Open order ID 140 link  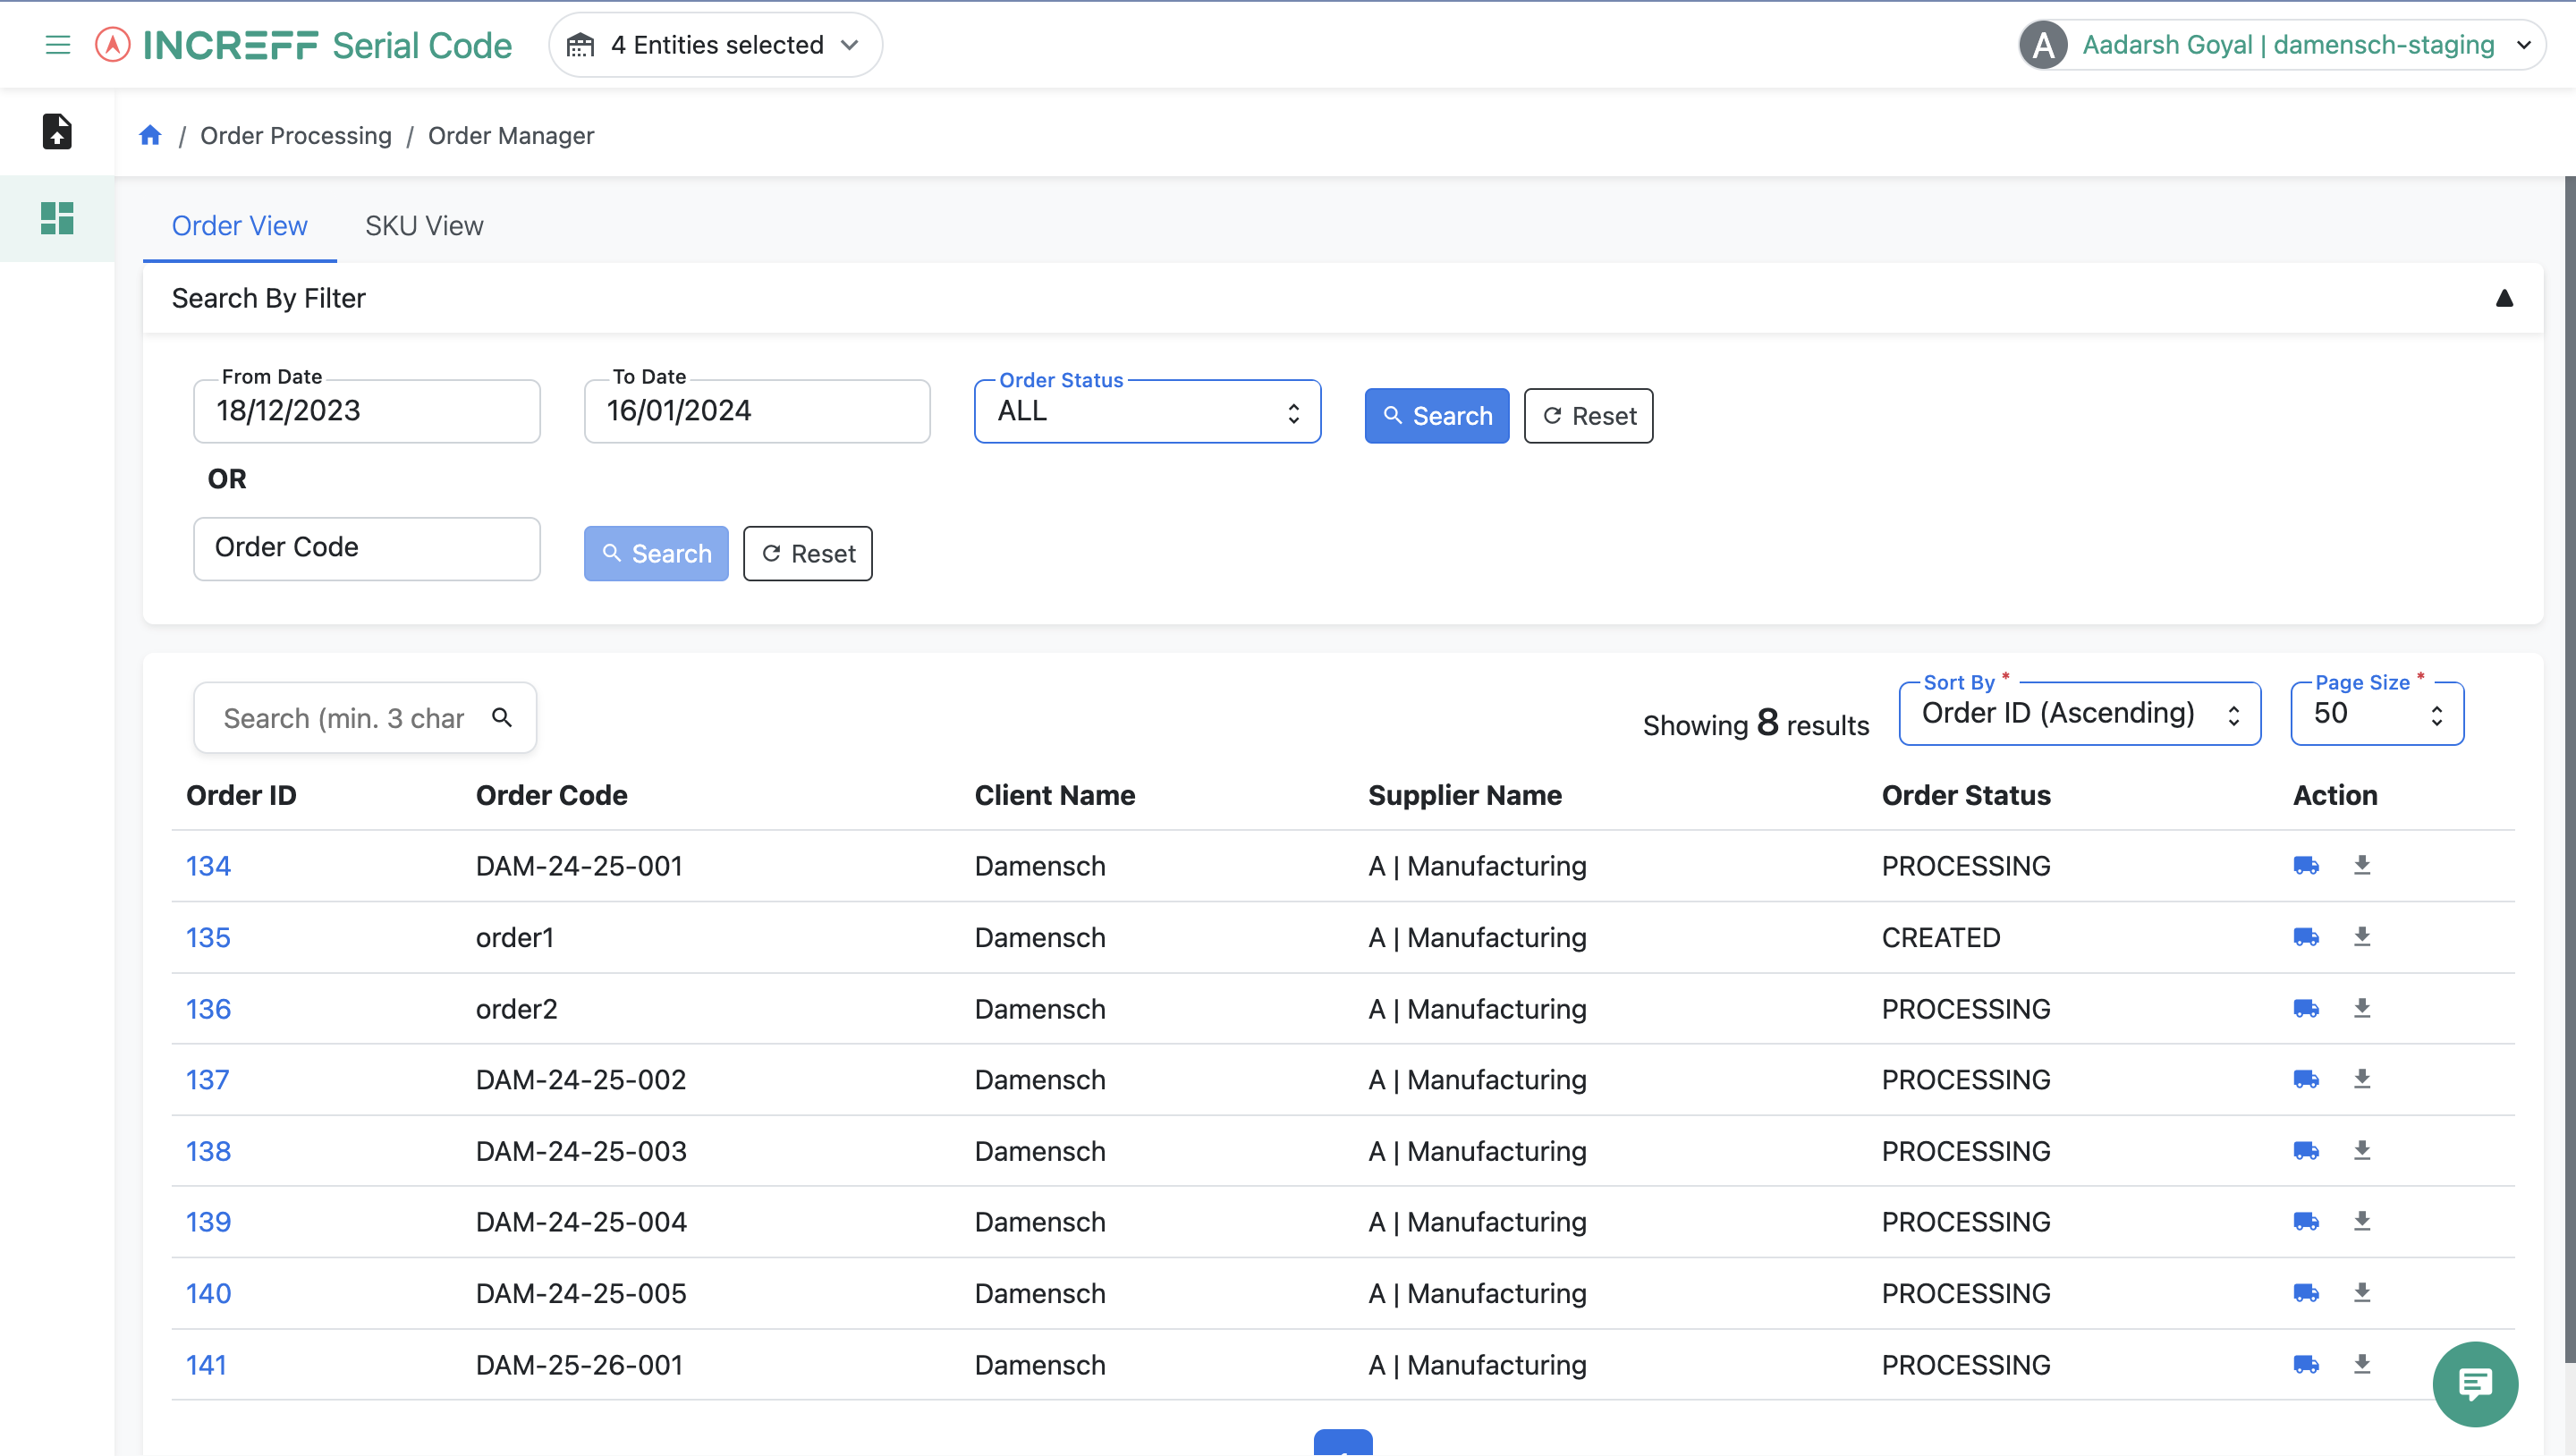[x=208, y=1294]
